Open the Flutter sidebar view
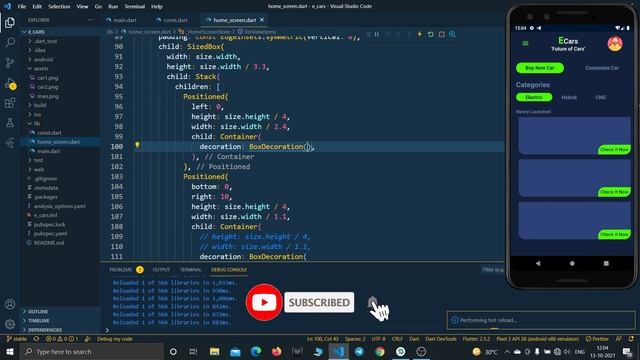640x360 pixels. click(10, 142)
